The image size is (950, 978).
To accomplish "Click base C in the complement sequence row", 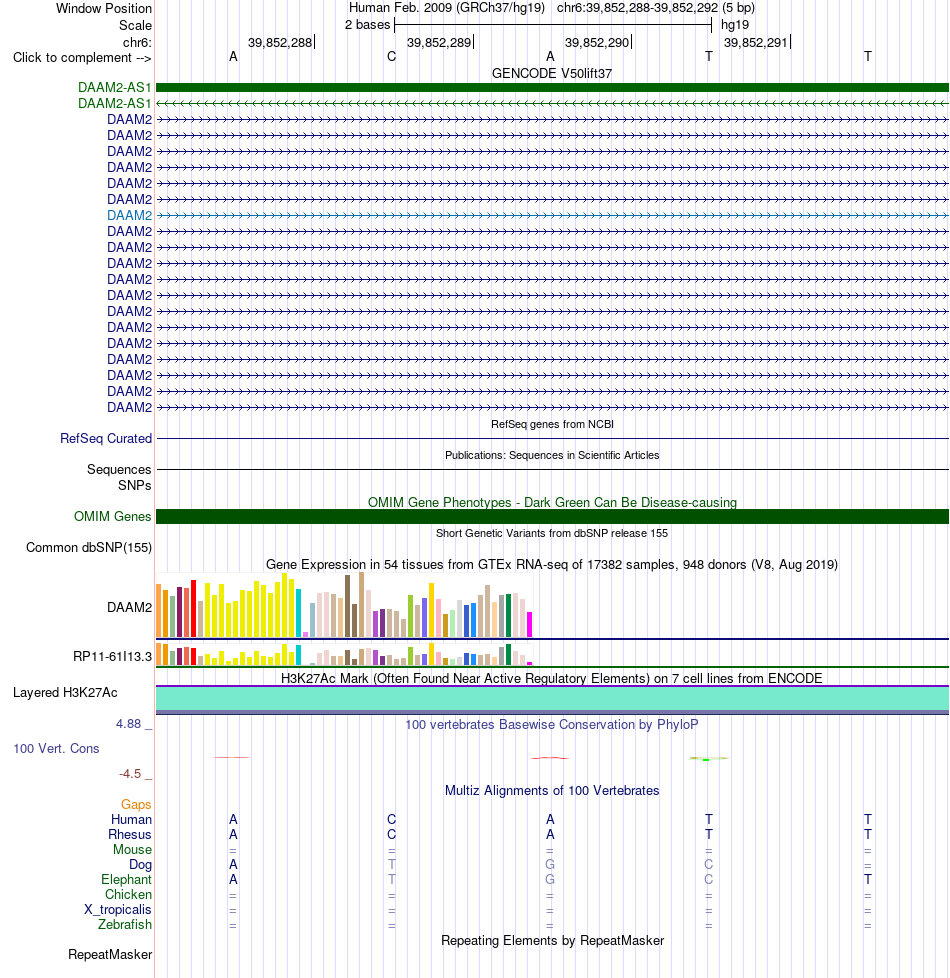I will click(391, 57).
